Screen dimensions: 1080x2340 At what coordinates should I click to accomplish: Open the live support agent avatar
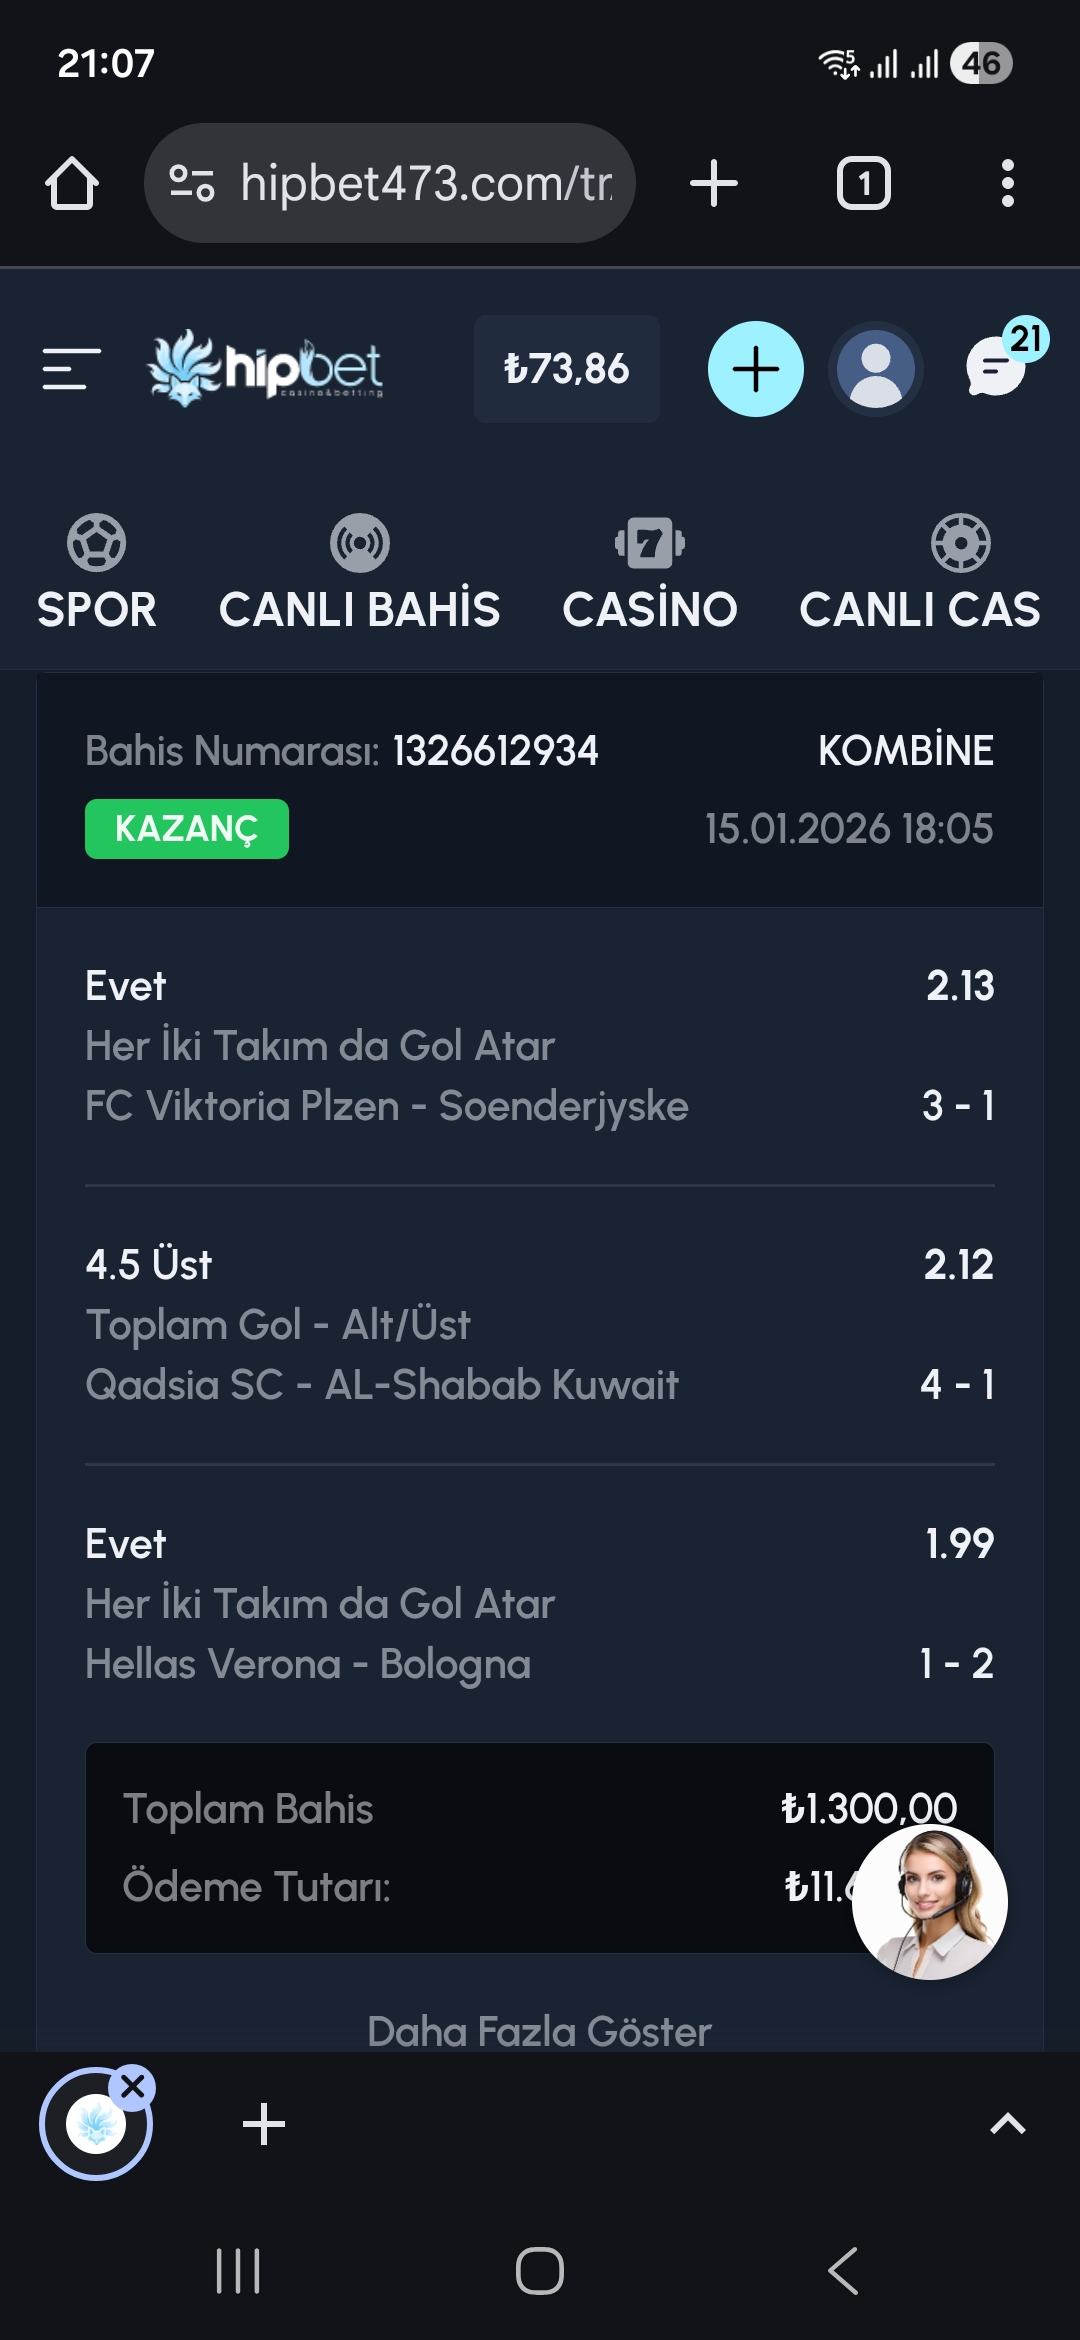pyautogui.click(x=929, y=1902)
